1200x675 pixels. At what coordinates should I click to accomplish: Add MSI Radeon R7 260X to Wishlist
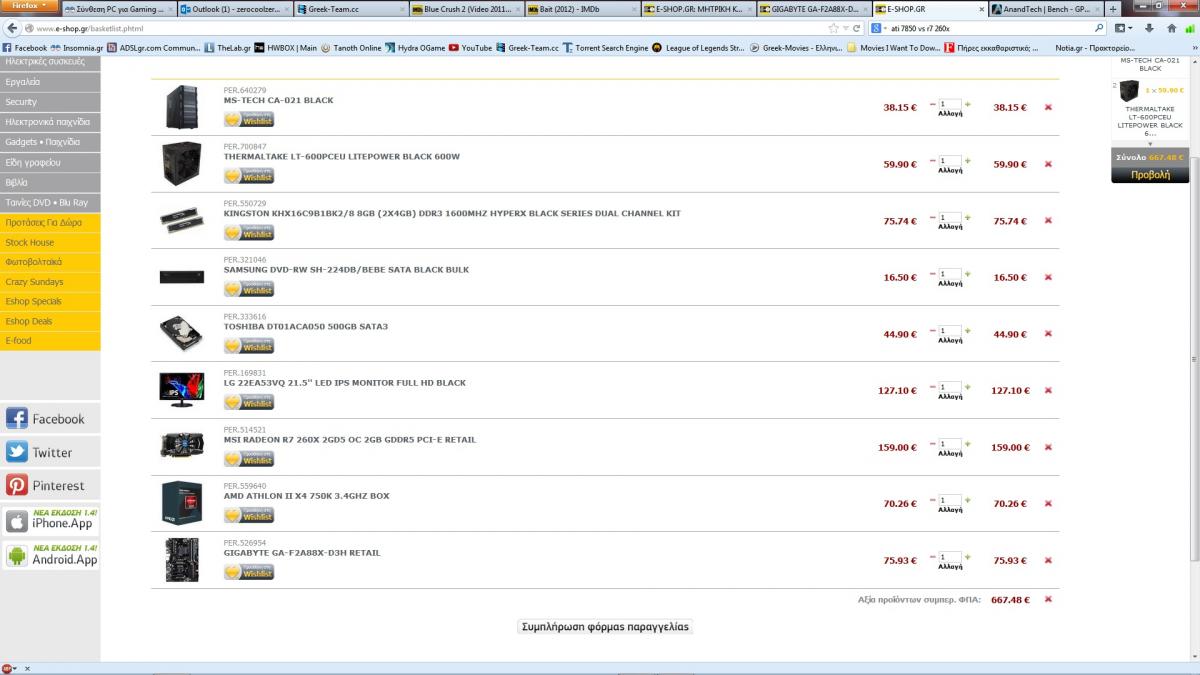[x=249, y=459]
